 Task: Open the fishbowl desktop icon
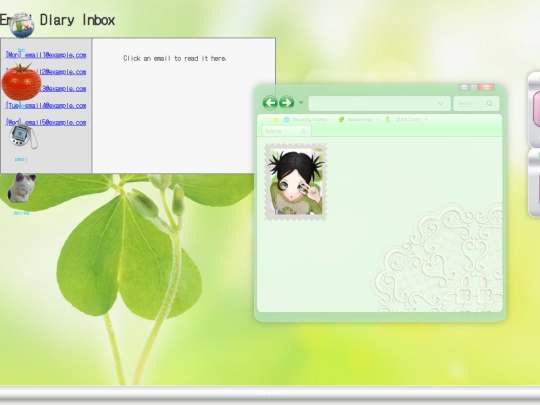coord(21,25)
